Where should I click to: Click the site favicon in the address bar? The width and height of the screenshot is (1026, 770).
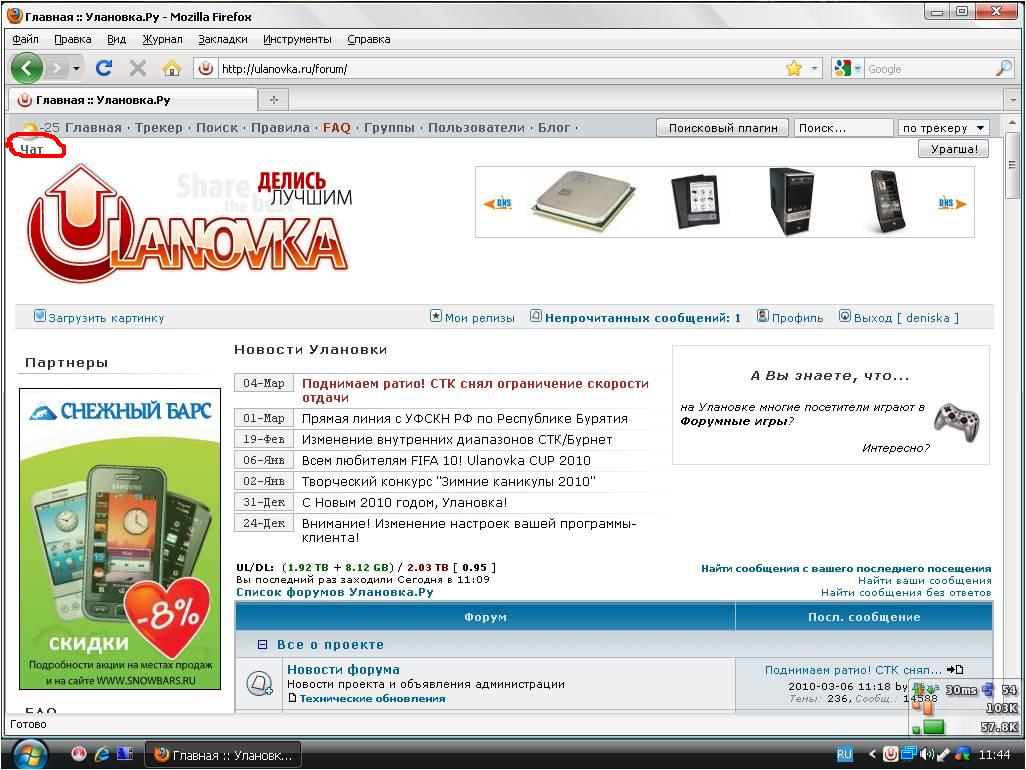coord(205,69)
